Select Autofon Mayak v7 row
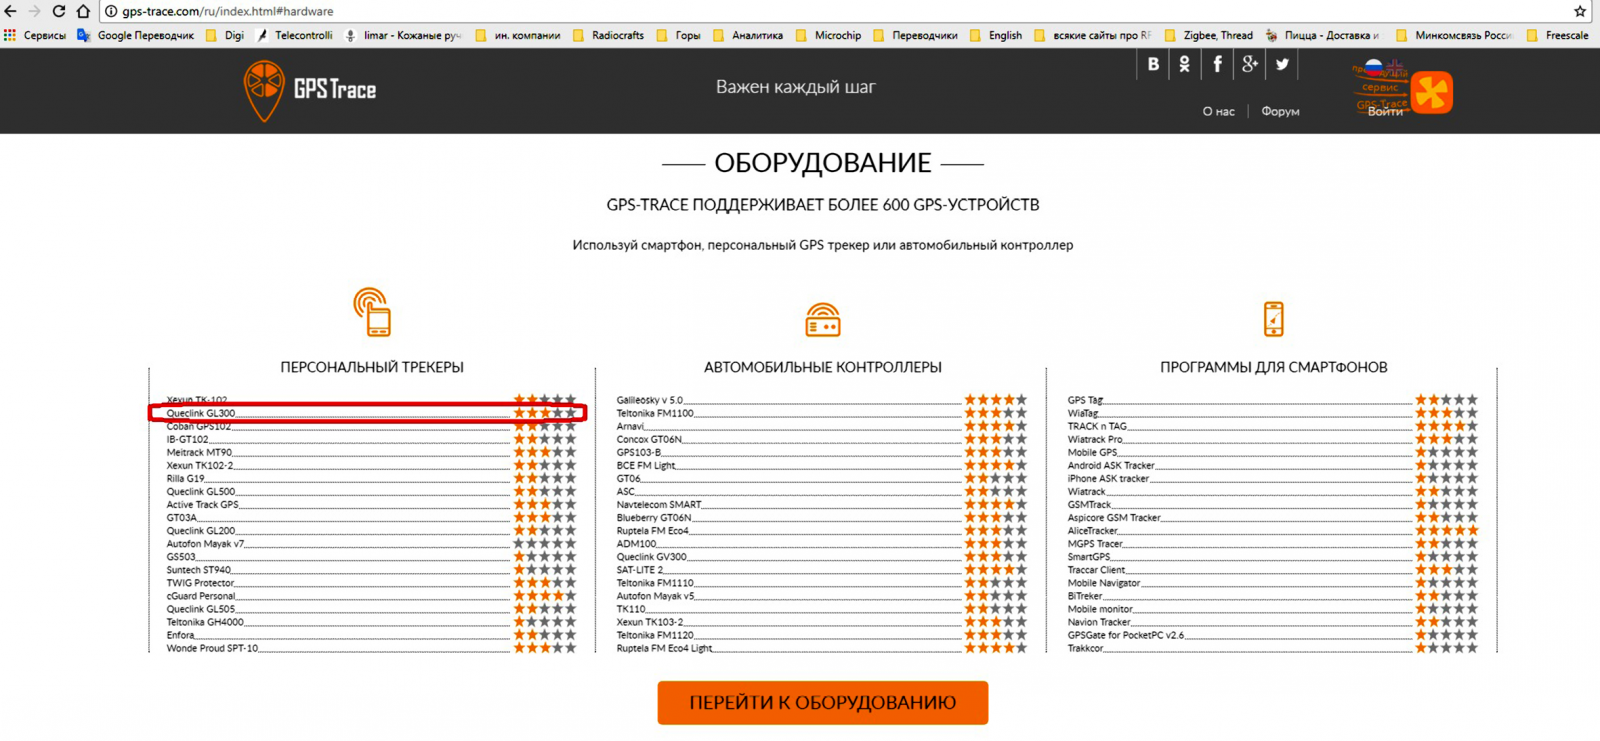Screen dimensions: 1600x741 [x=371, y=544]
